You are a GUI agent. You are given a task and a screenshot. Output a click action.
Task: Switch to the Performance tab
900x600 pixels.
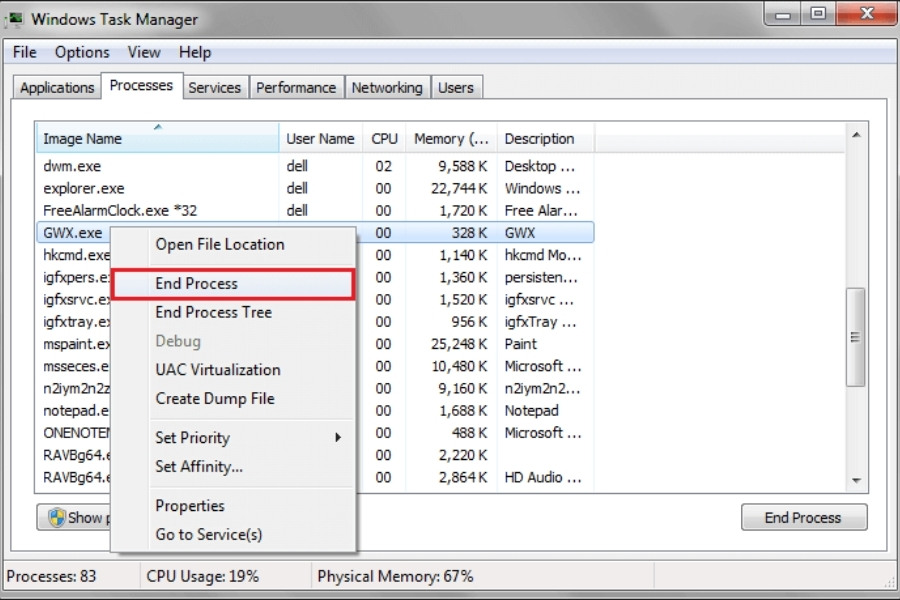point(297,88)
